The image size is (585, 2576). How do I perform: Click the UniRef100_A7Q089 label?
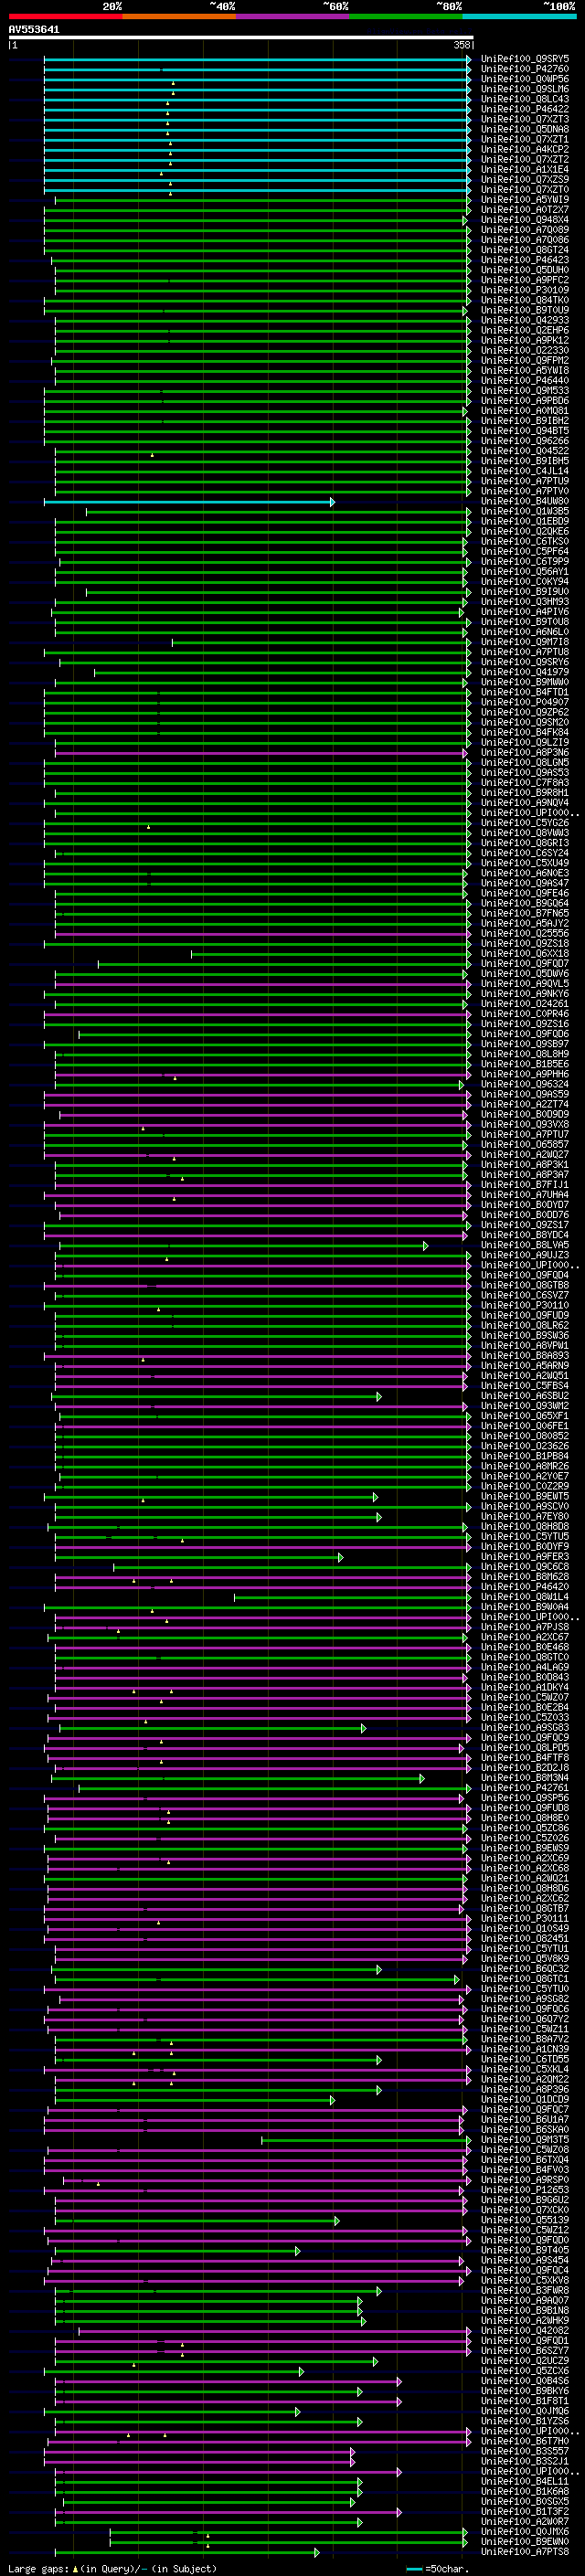point(525,230)
